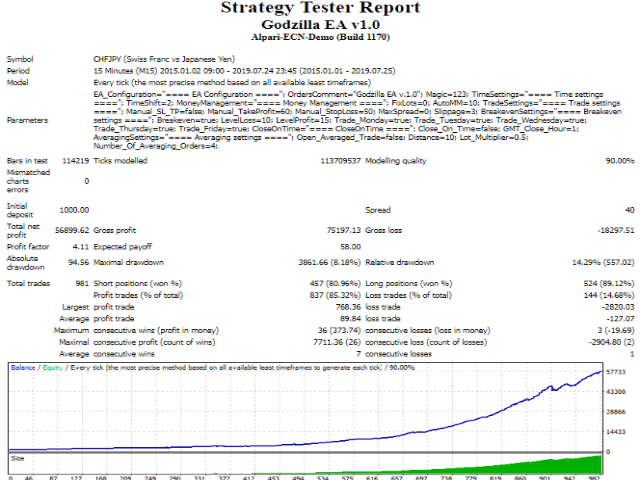Click the 57733 axis label on chart
The image size is (640, 480).
pos(616,372)
